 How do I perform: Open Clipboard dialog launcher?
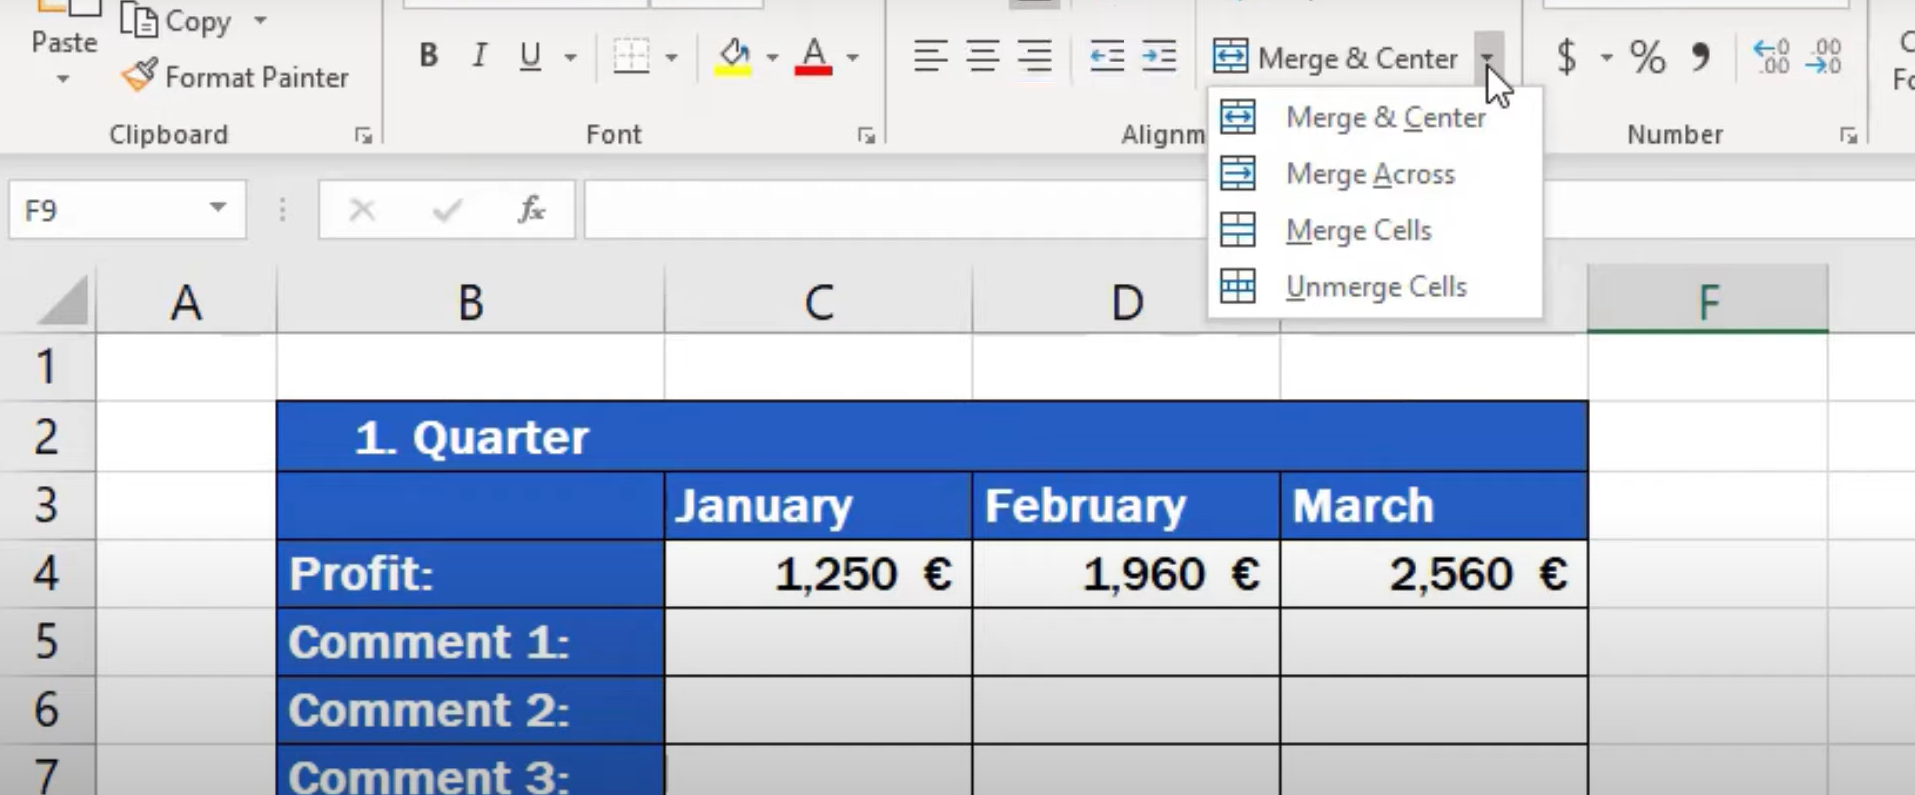click(x=364, y=135)
